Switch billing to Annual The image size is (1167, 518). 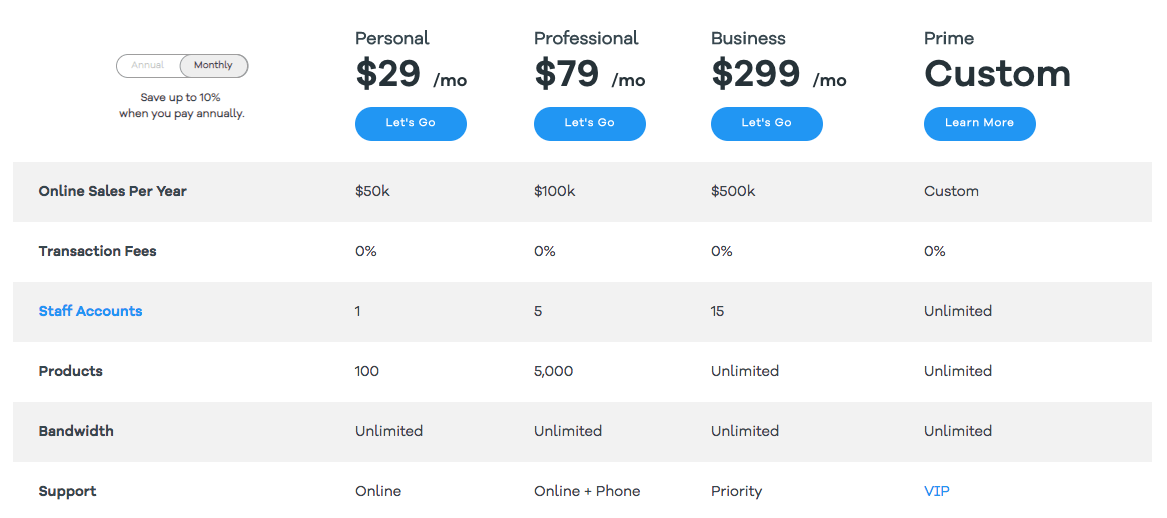(x=148, y=66)
